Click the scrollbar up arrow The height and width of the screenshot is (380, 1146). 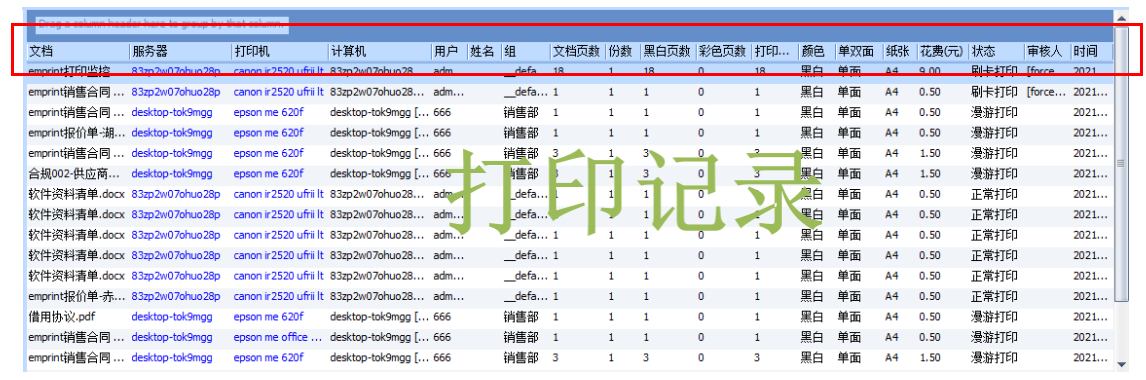(1121, 15)
